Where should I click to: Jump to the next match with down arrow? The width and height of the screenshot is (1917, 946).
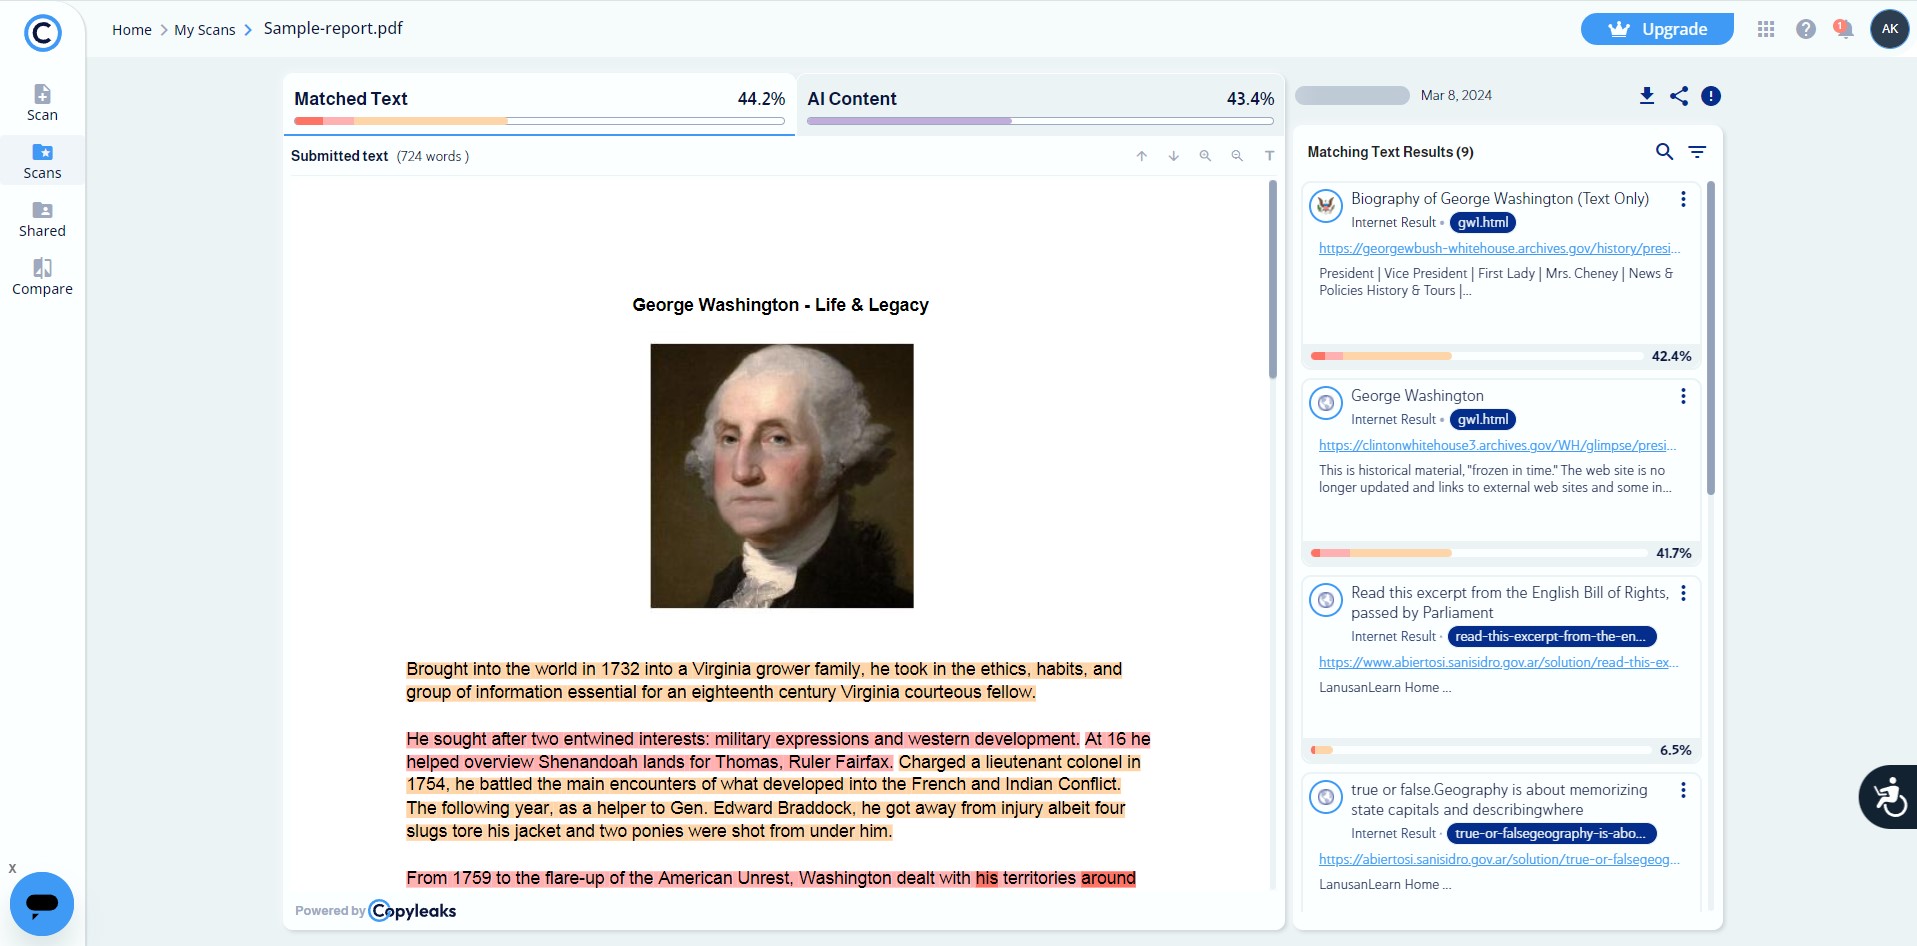coord(1174,156)
